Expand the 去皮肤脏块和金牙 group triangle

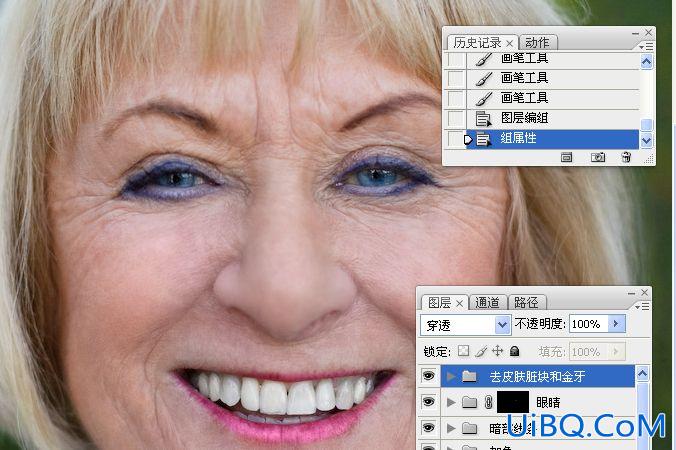(451, 377)
